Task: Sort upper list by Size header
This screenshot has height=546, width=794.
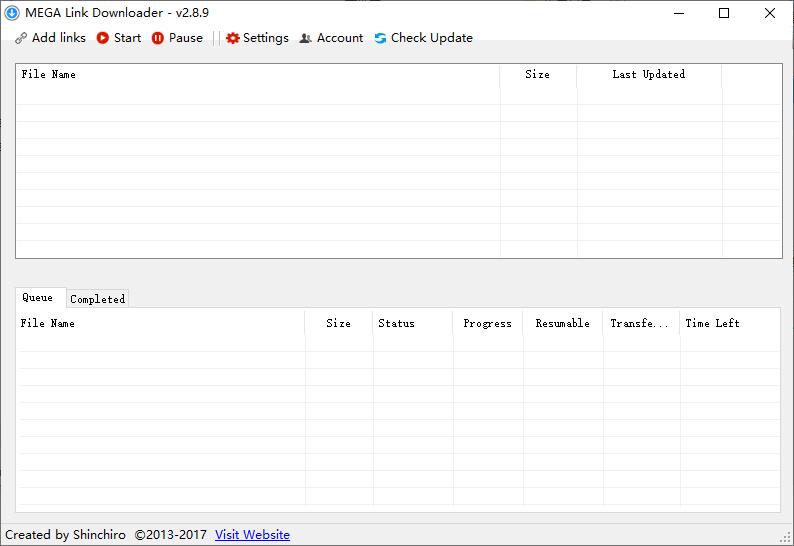Action: tap(537, 74)
